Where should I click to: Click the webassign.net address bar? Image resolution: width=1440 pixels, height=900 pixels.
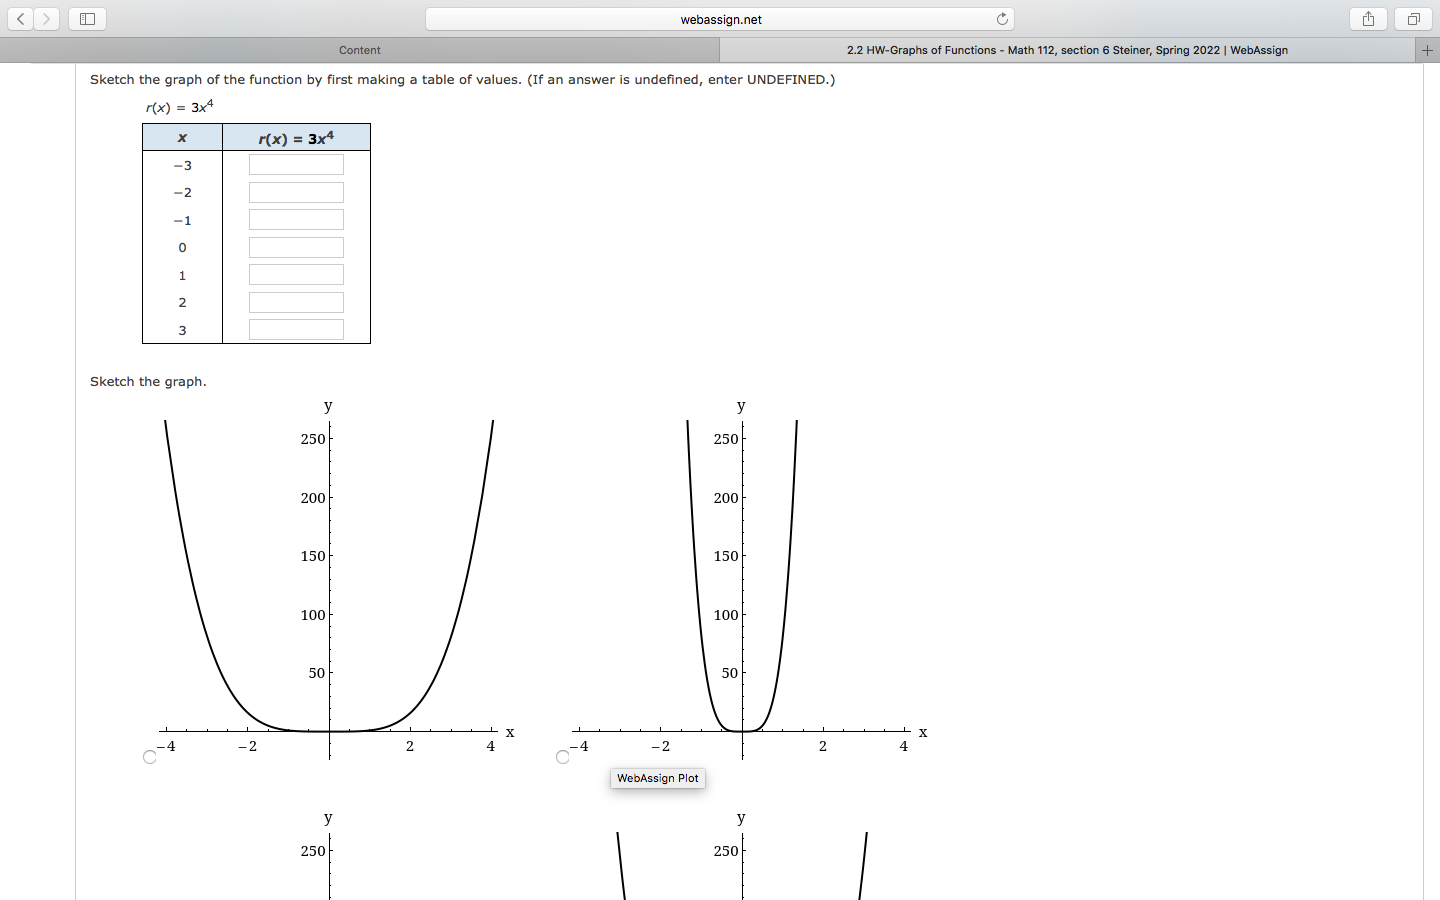720,19
